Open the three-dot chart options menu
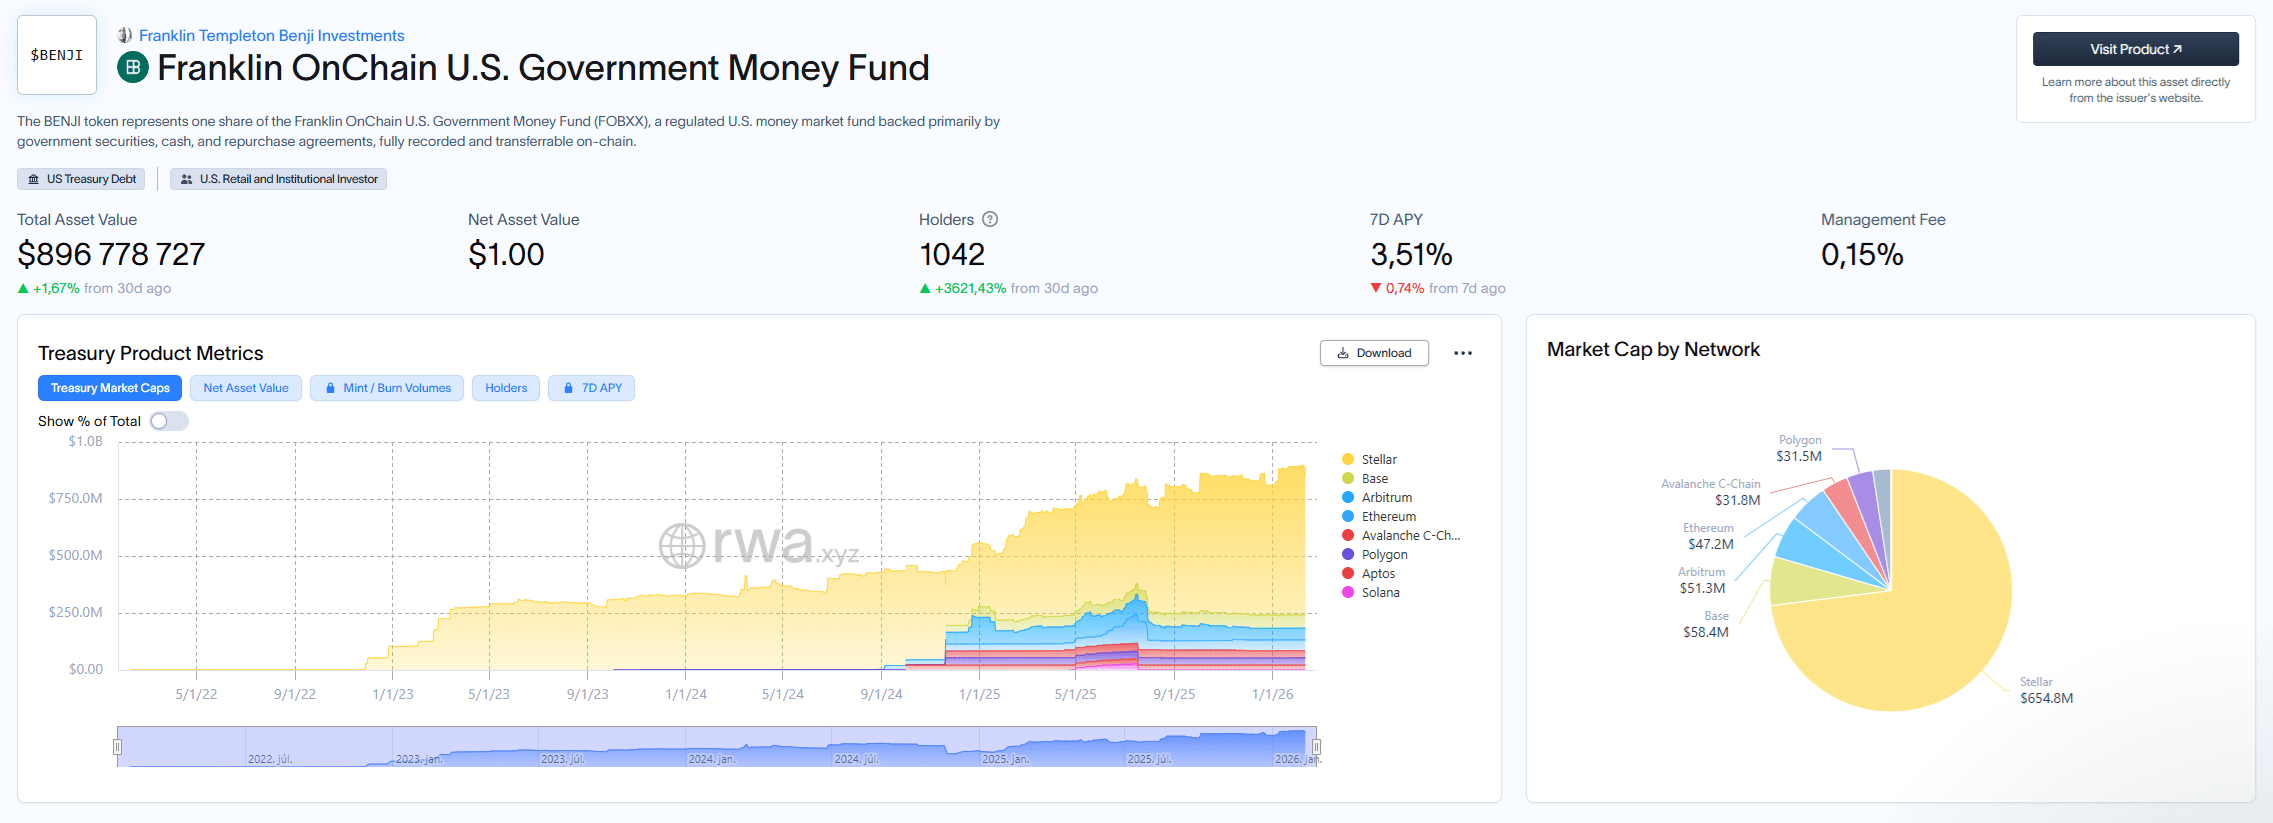The width and height of the screenshot is (2273, 823). click(1462, 353)
